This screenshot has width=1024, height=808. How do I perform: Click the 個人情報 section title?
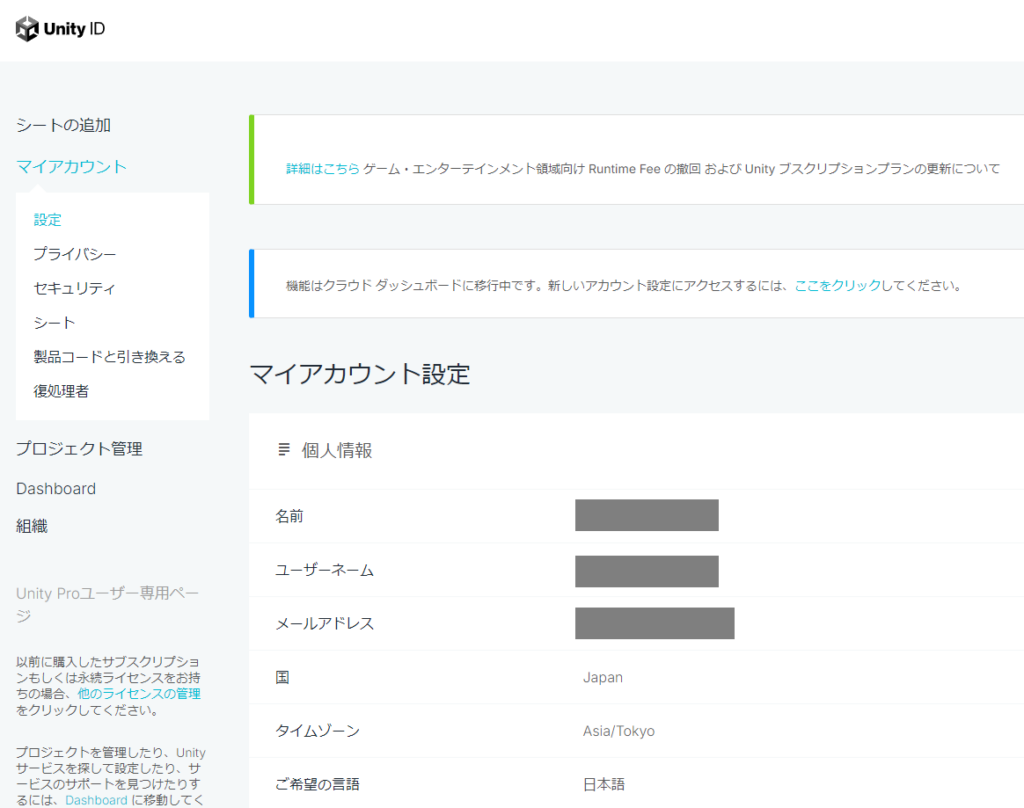337,450
